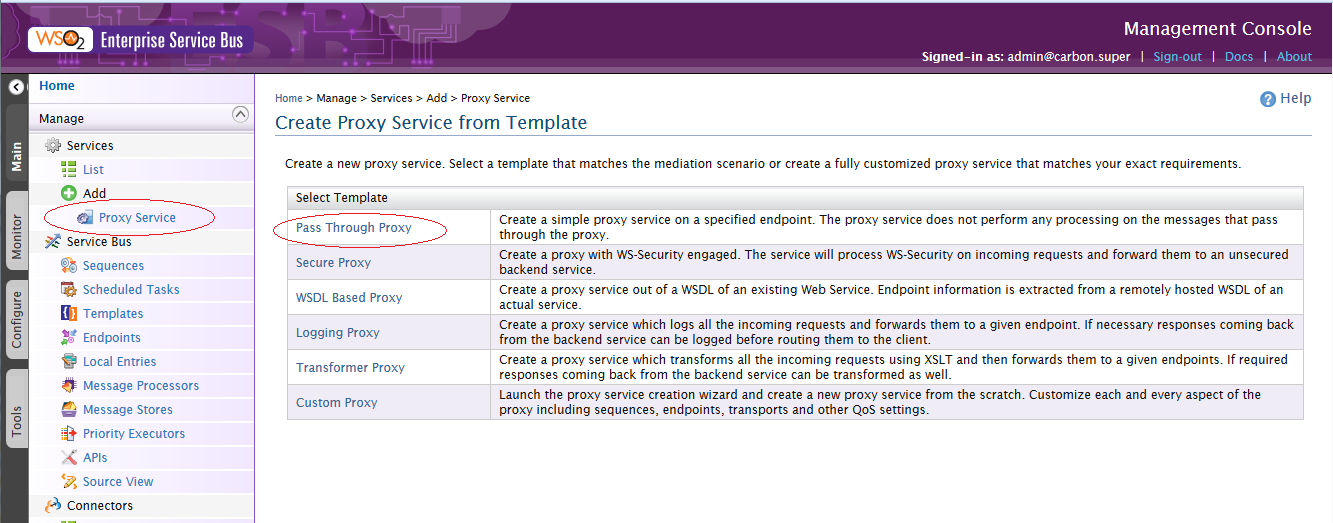Click the Priority Executors icon

tap(69, 433)
